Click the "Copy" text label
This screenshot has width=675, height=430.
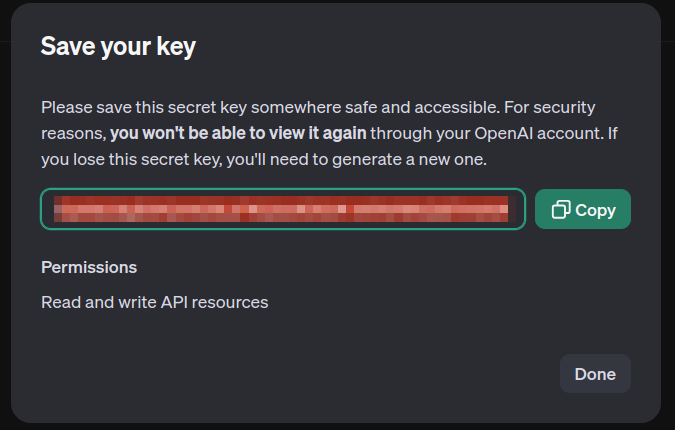click(596, 210)
